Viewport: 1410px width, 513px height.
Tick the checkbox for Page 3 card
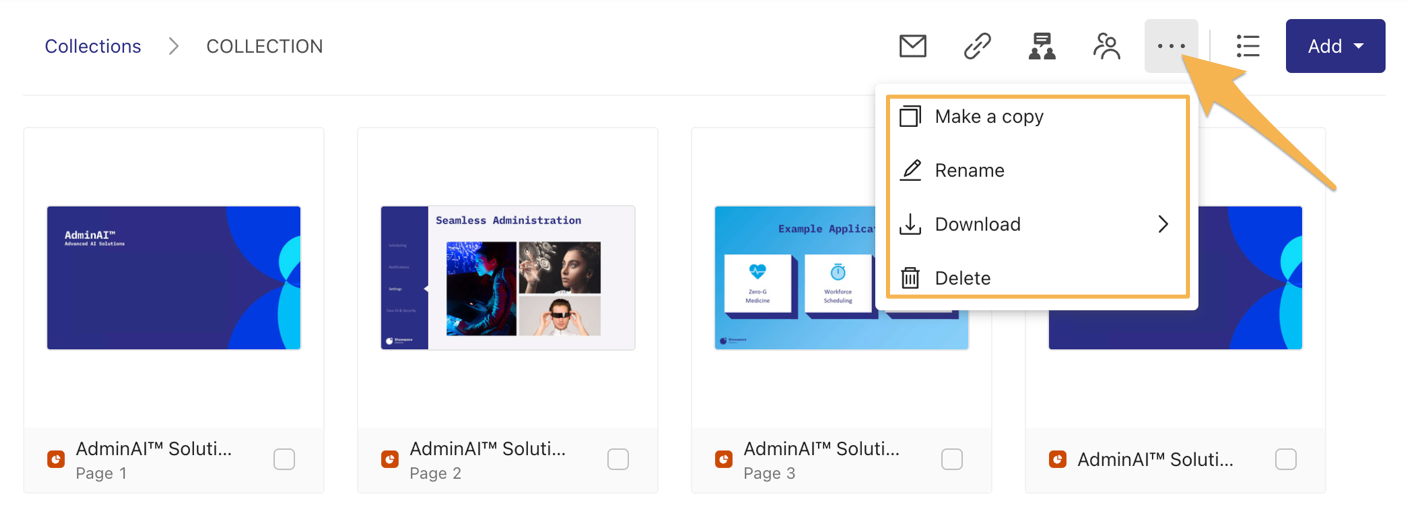pos(952,459)
